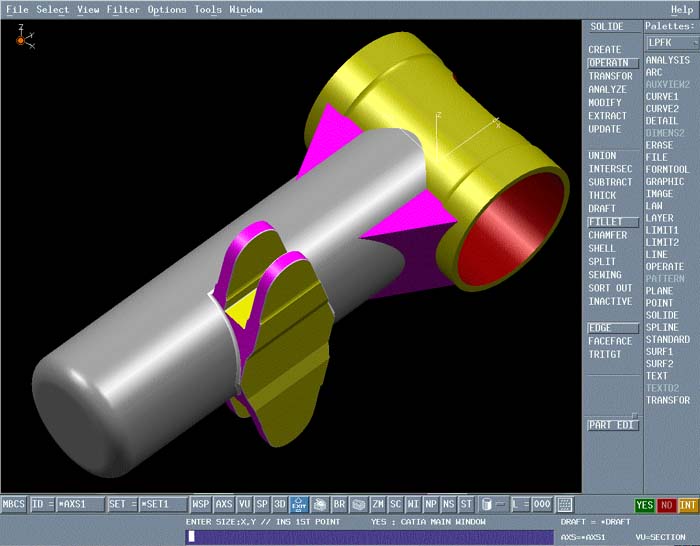
Task: Click the BR icon button
Action: point(339,505)
